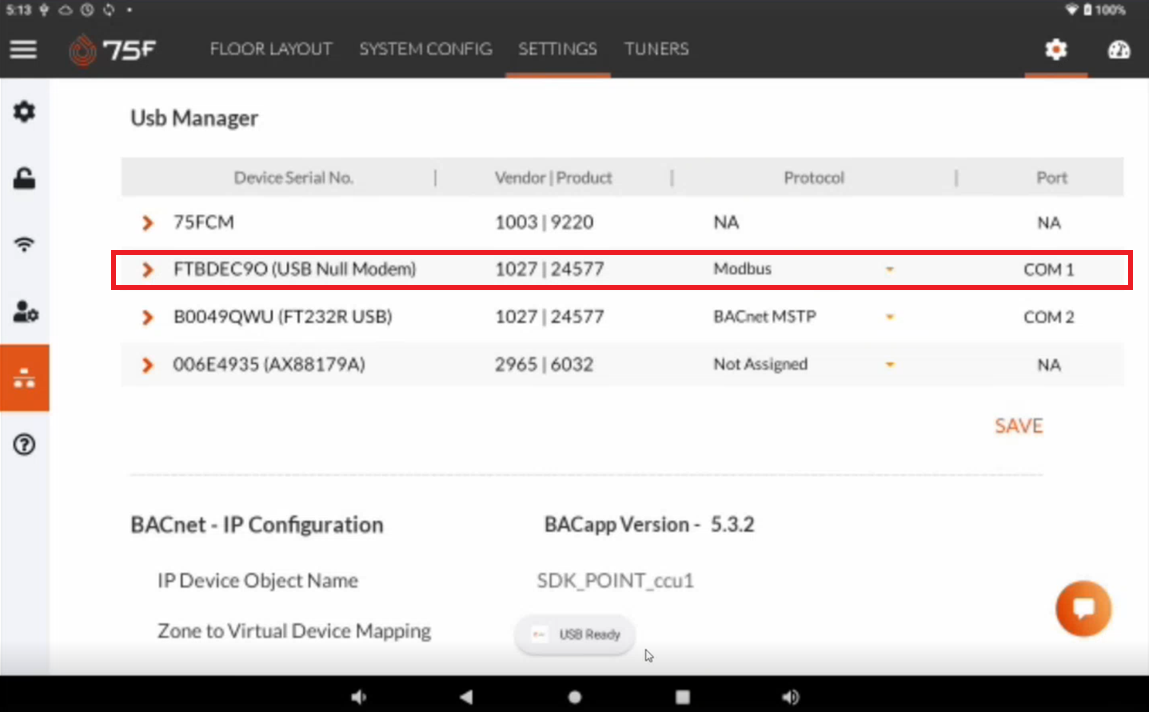The image size is (1153, 712).
Task: Tap the Android volume up button
Action: (790, 697)
